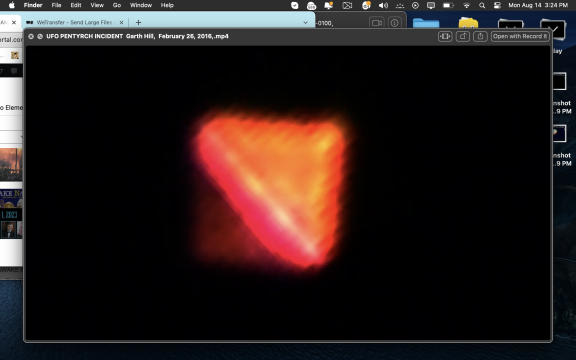Viewport: 576px width, 360px height.
Task: Toggle the sound volume menu bar icon
Action: (383, 5)
